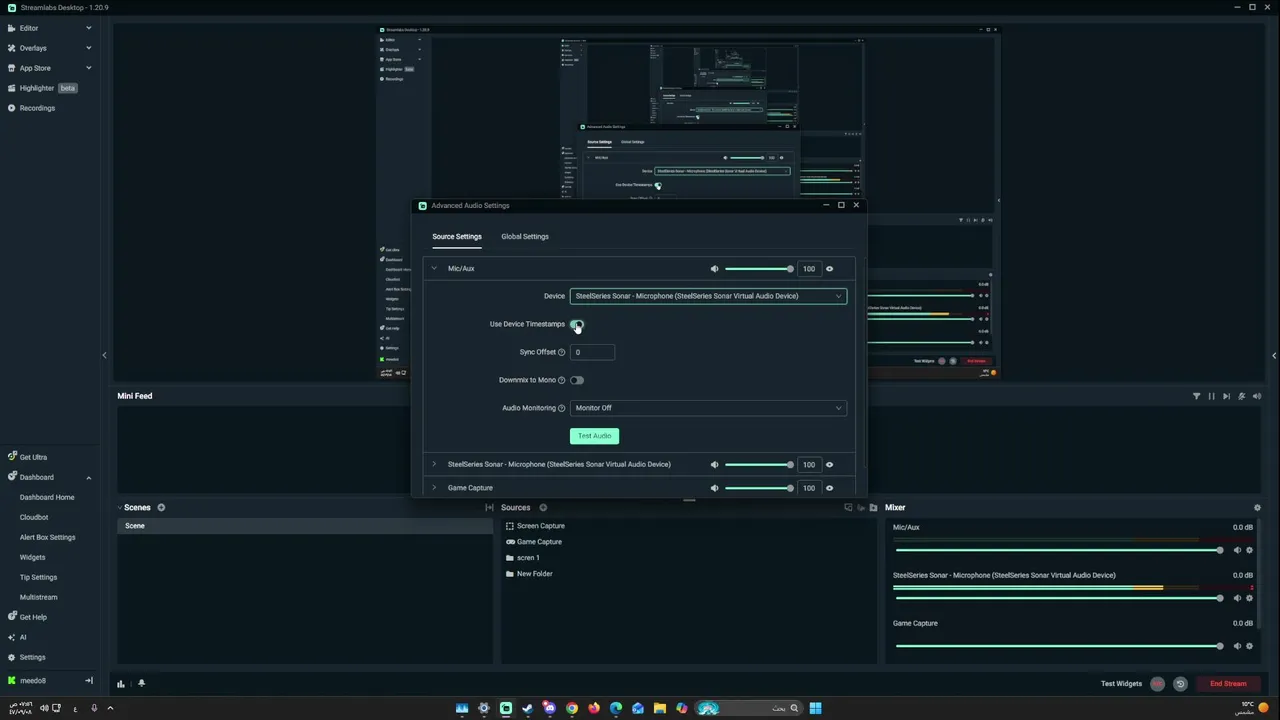Open the Device dropdown for Mic/Aux
The height and width of the screenshot is (720, 1280).
click(708, 296)
